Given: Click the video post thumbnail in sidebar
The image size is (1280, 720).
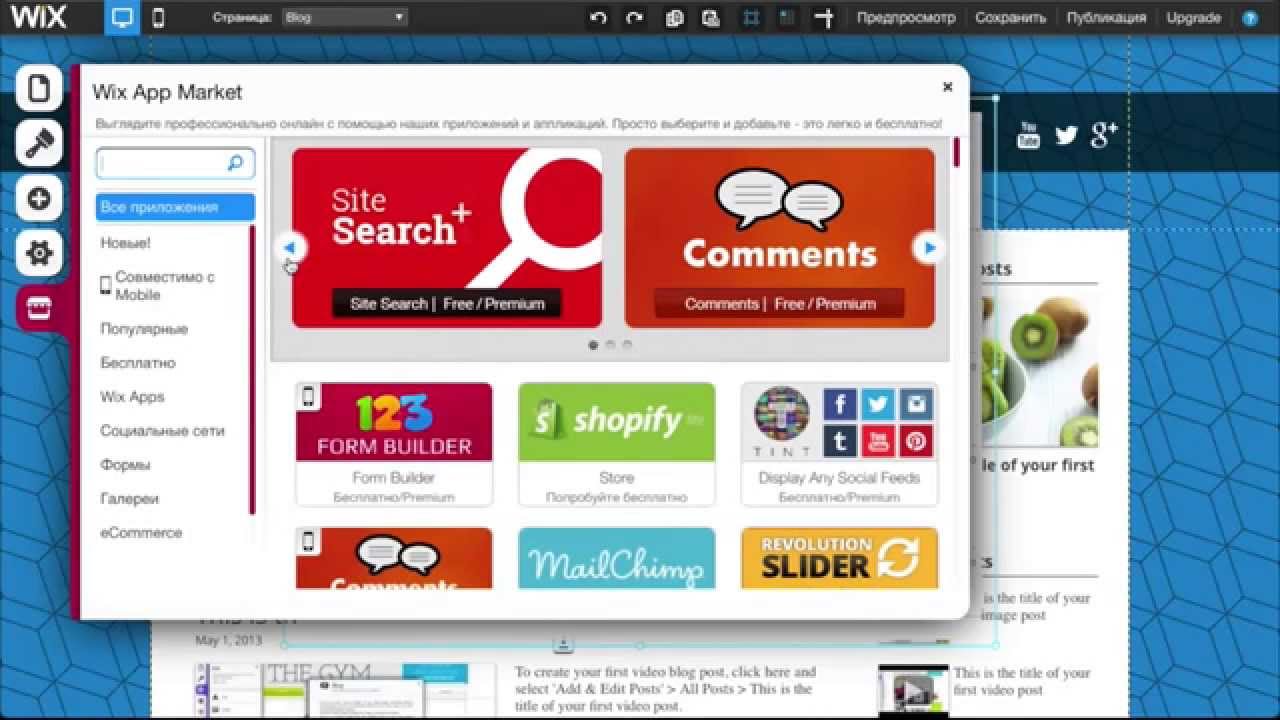Looking at the screenshot, I should tap(913, 689).
